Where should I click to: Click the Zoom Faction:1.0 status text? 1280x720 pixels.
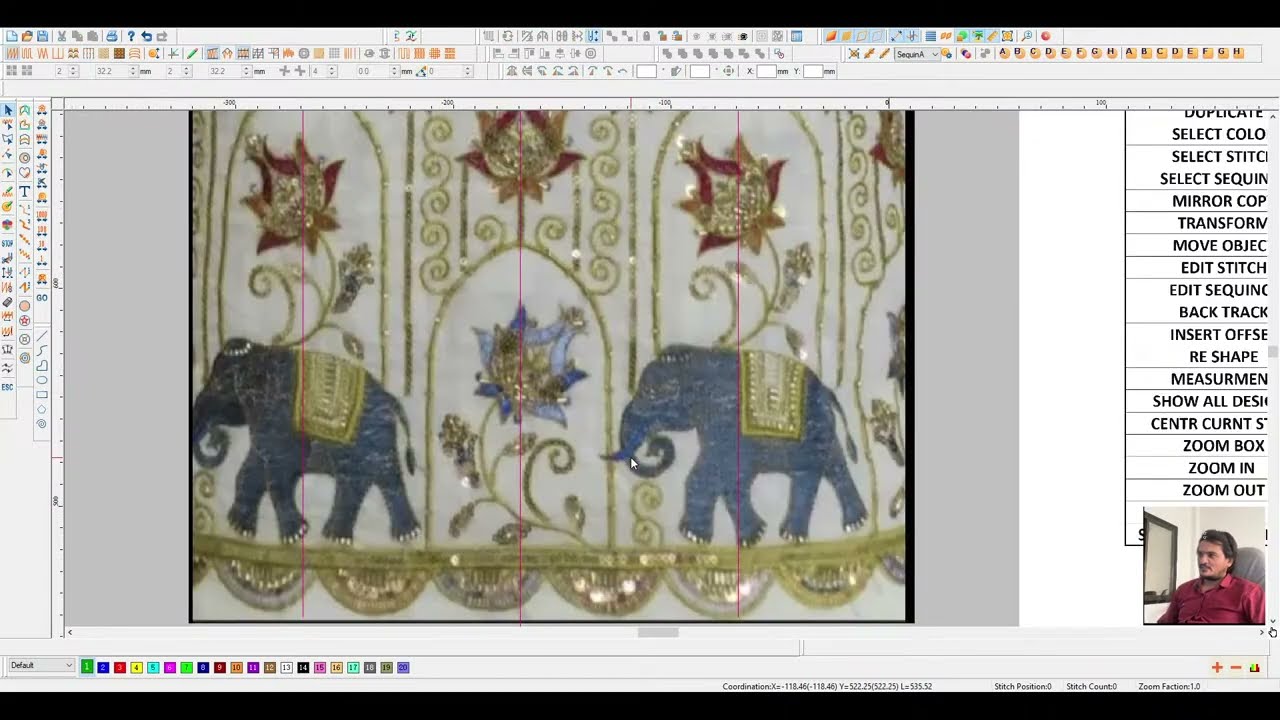pos(1169,686)
